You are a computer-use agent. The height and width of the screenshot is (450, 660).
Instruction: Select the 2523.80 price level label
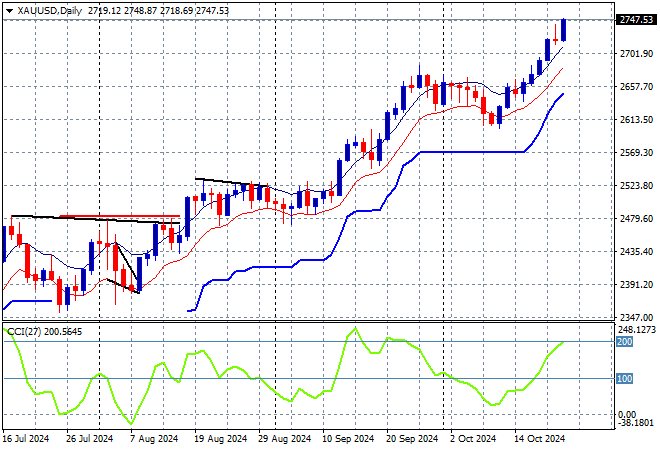[633, 186]
